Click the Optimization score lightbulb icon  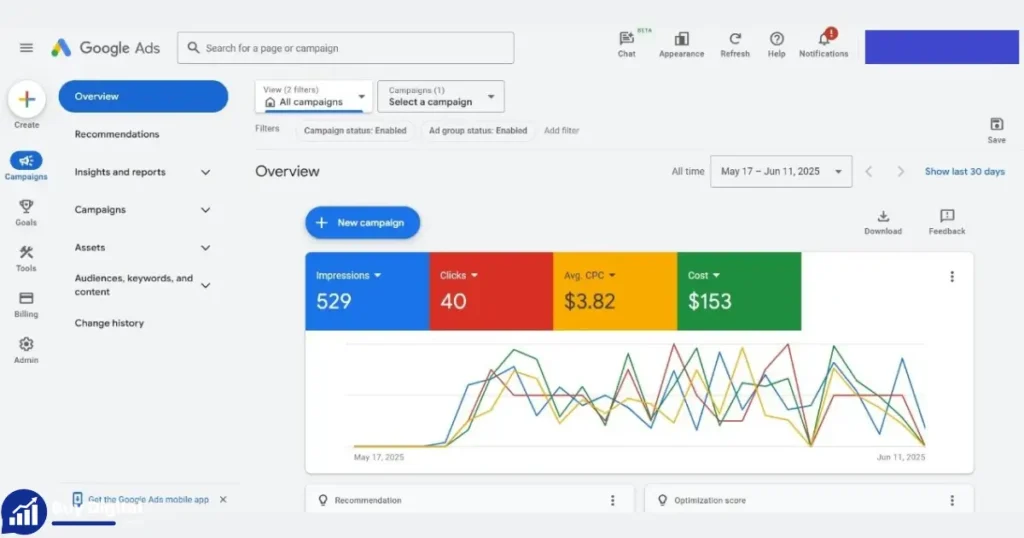coord(662,500)
